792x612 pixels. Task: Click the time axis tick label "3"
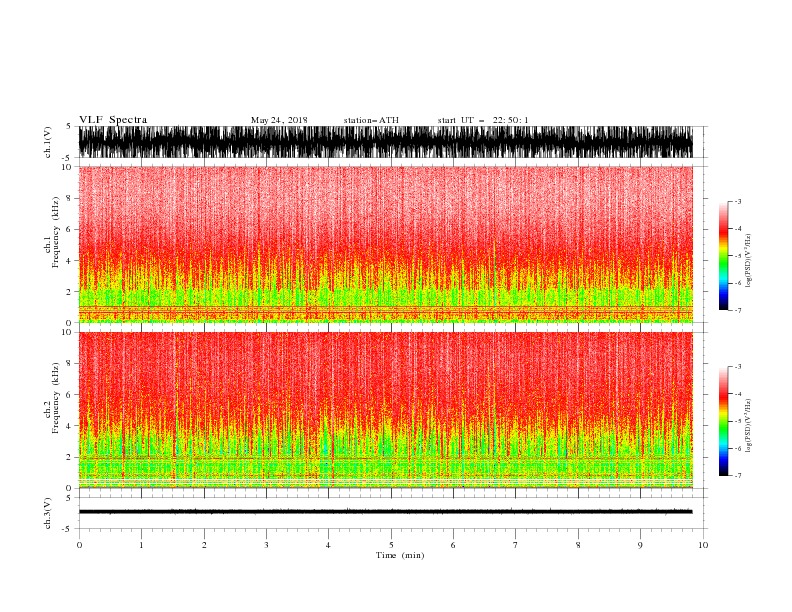pyautogui.click(x=266, y=545)
